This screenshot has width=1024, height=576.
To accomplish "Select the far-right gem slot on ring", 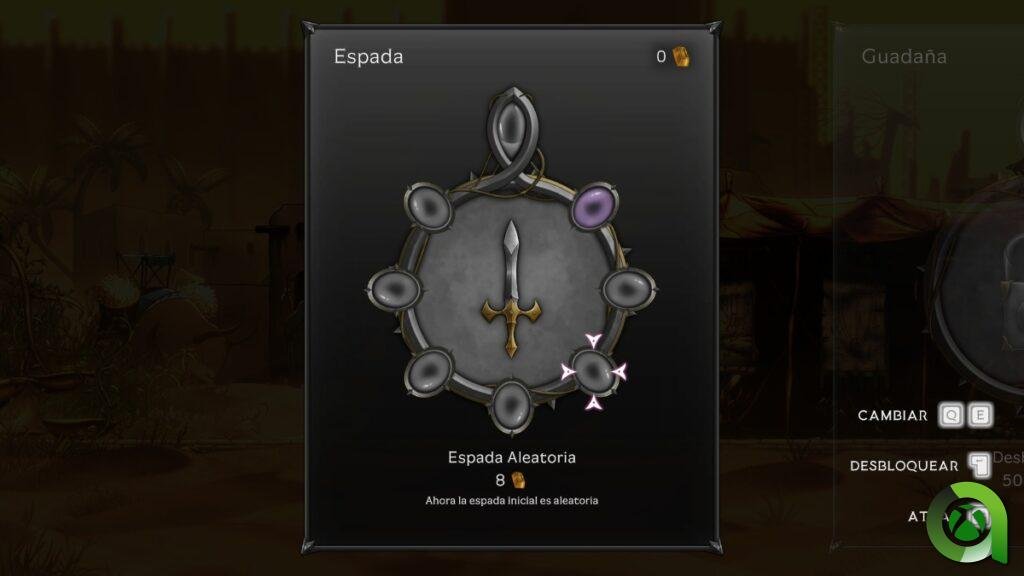I will (628, 288).
